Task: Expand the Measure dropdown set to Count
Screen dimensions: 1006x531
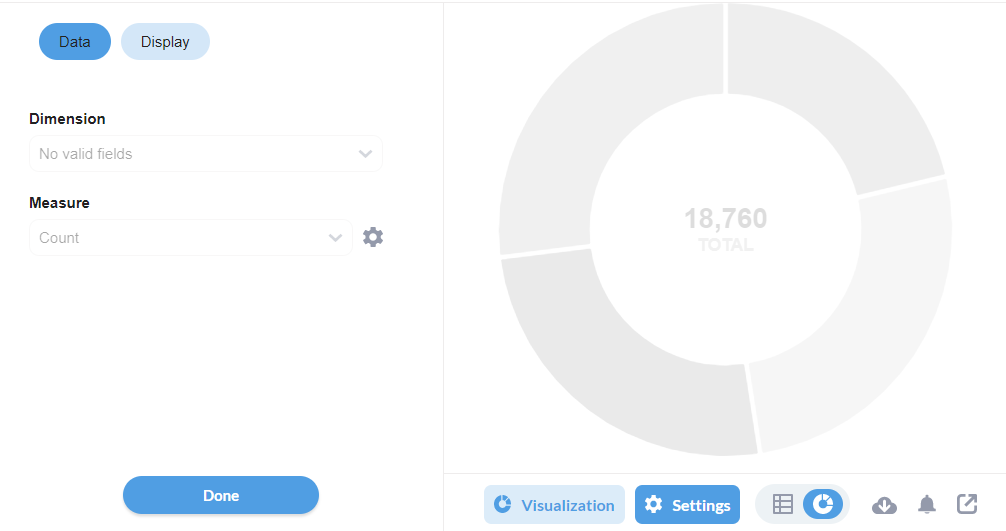Action: tap(180, 238)
